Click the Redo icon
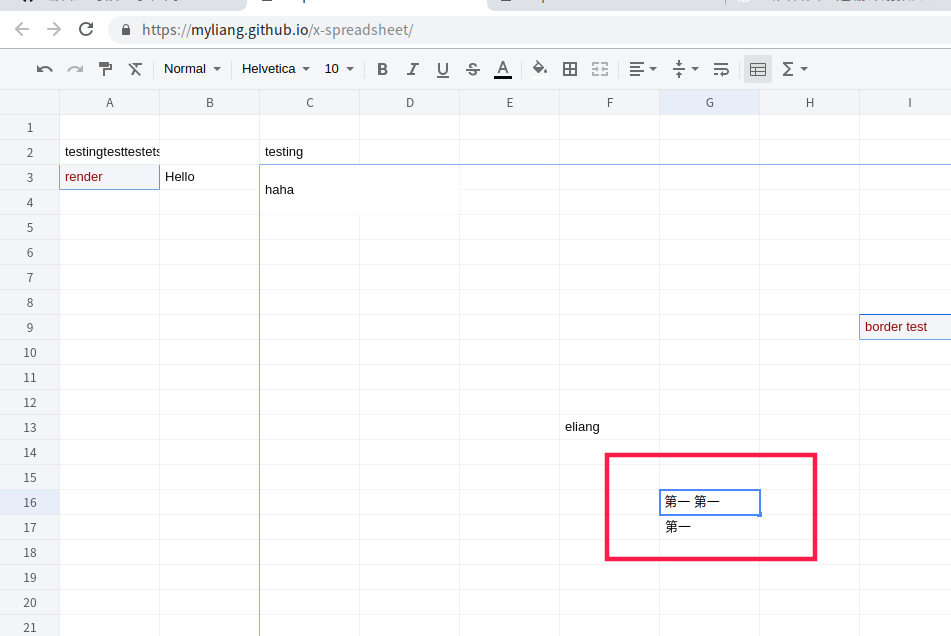 coord(73,69)
